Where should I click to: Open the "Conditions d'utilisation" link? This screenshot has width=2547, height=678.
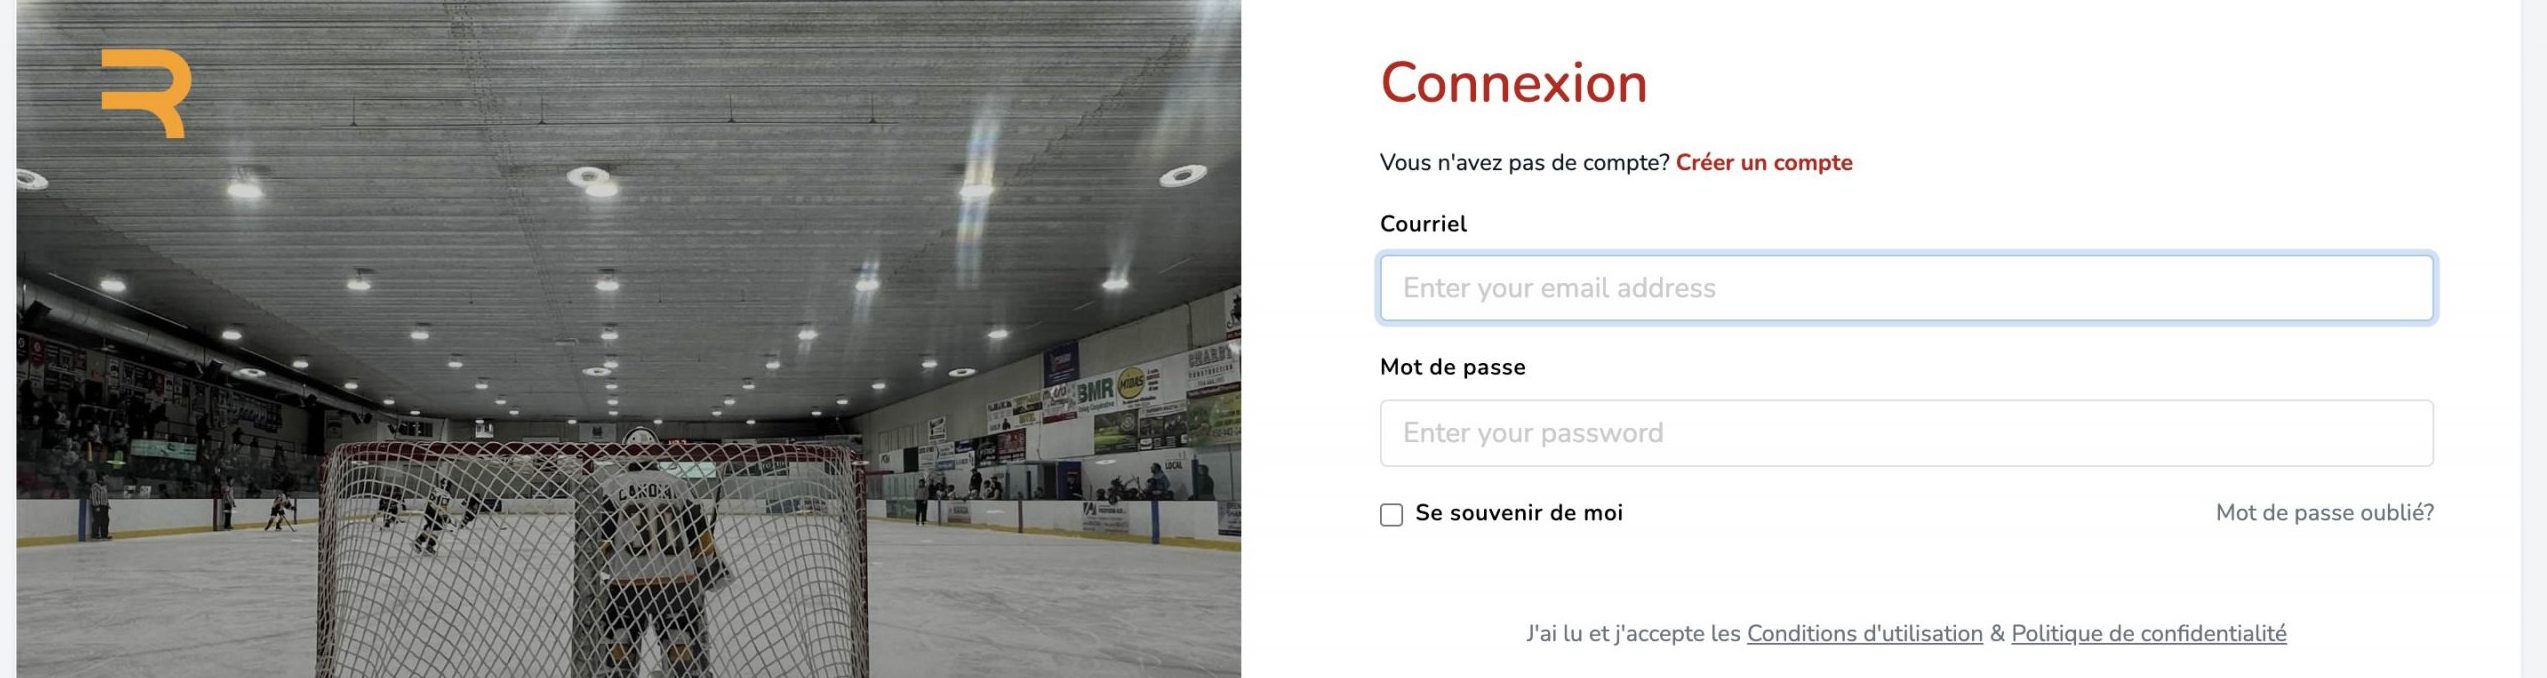click(1864, 634)
